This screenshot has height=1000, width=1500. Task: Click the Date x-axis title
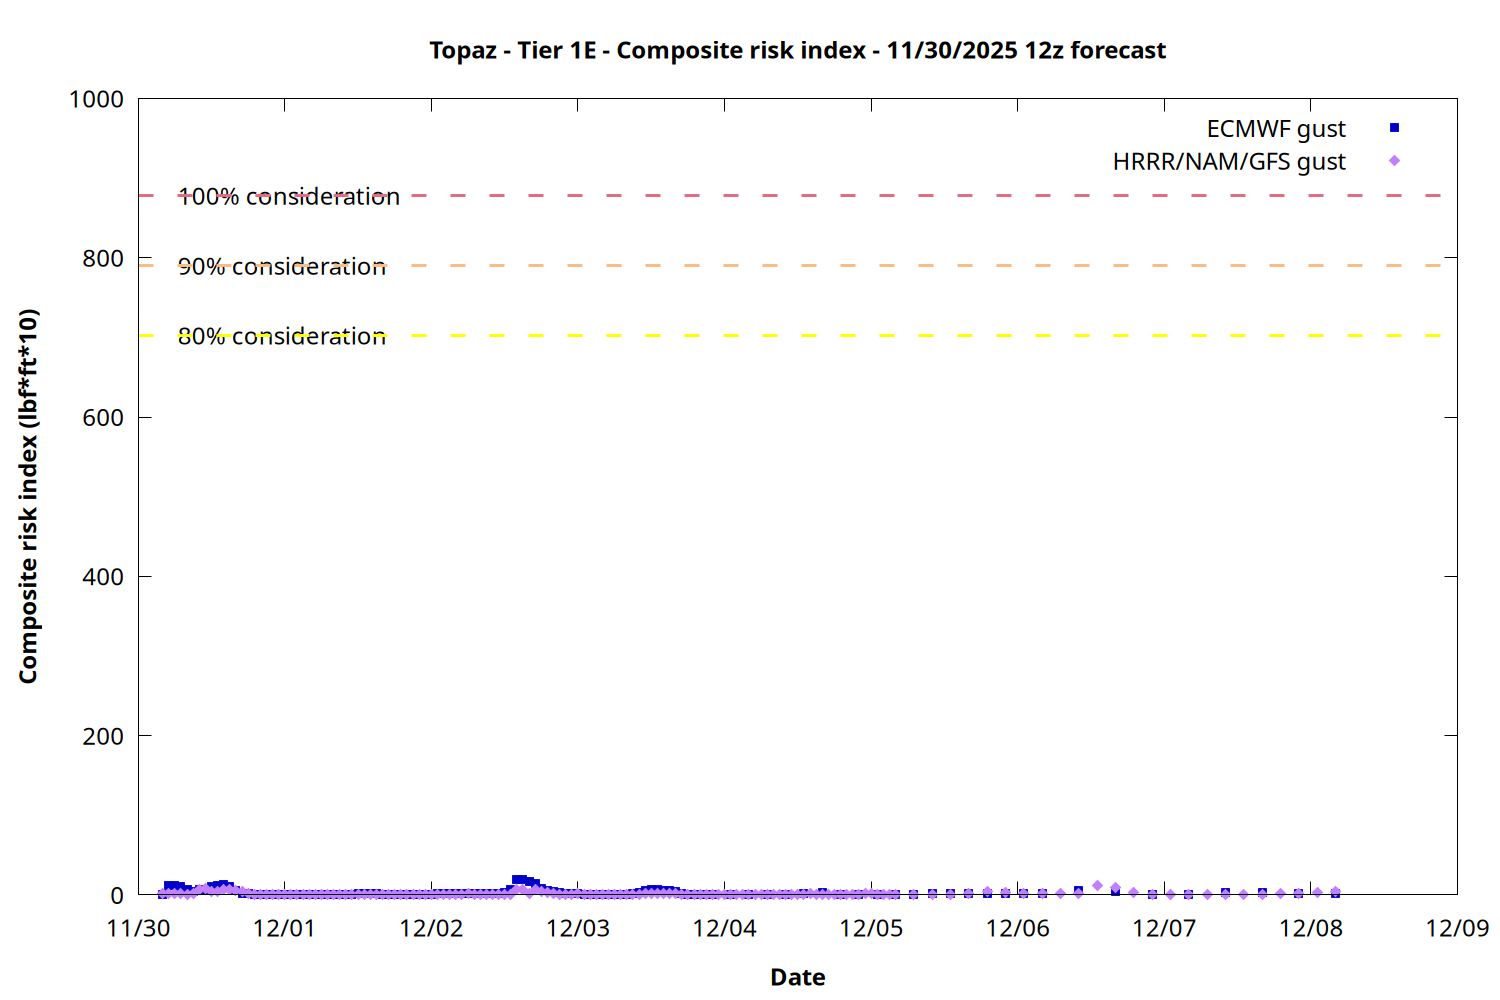797,977
